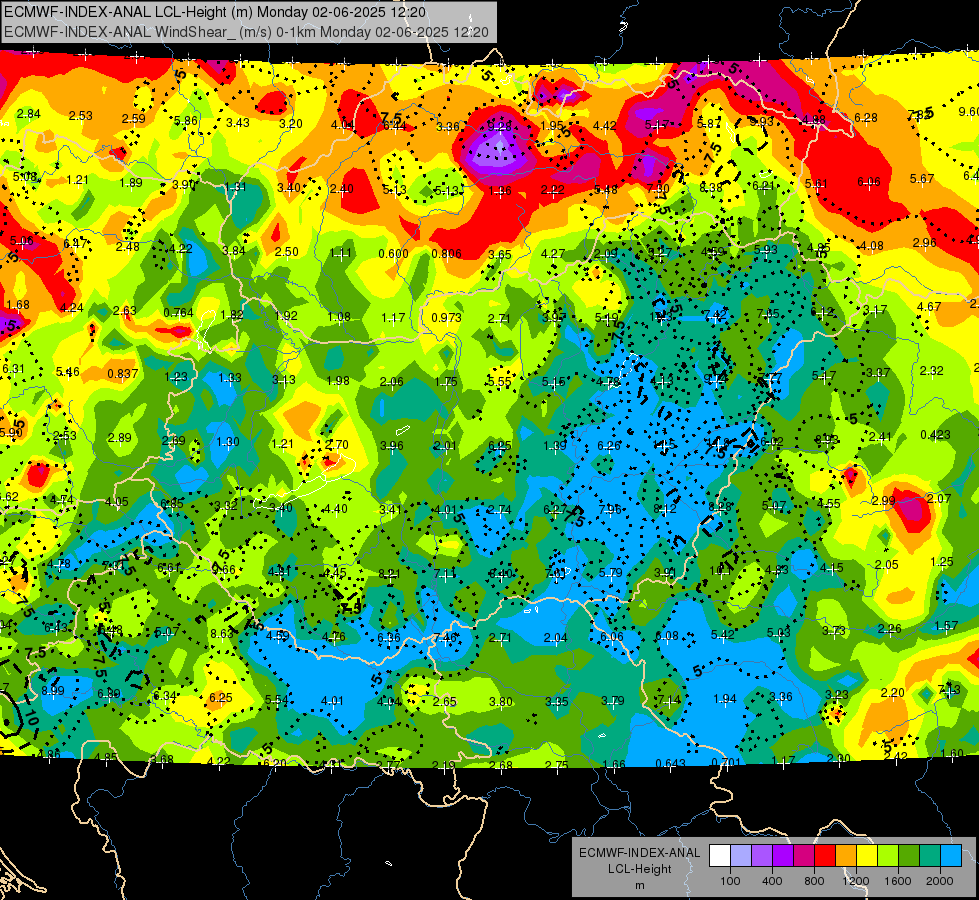Viewport: 979px width, 900px height.
Task: Click the legend unit label m
Action: 639,886
